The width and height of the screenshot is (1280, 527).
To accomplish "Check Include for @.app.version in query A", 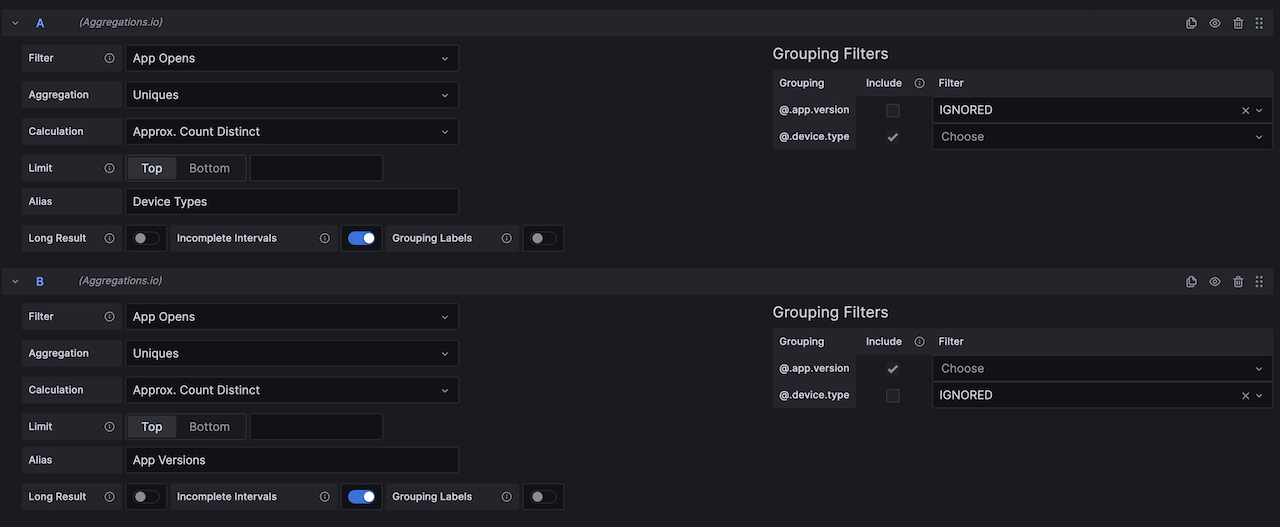I will point(892,111).
